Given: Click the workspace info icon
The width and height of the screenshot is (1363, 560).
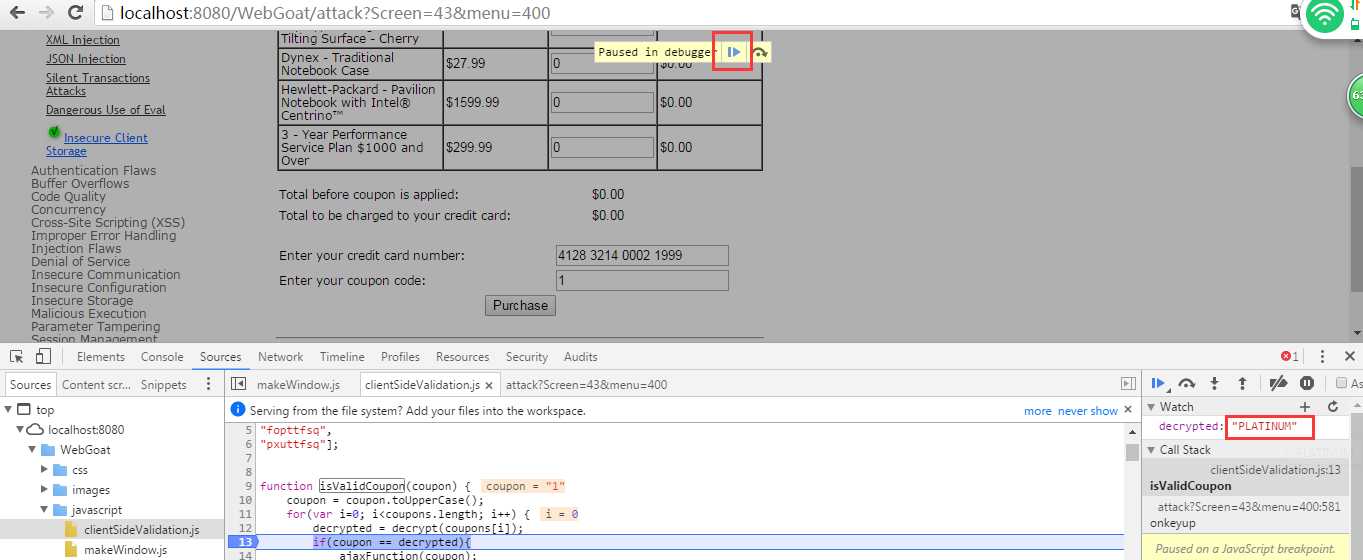Looking at the screenshot, I should point(238,410).
